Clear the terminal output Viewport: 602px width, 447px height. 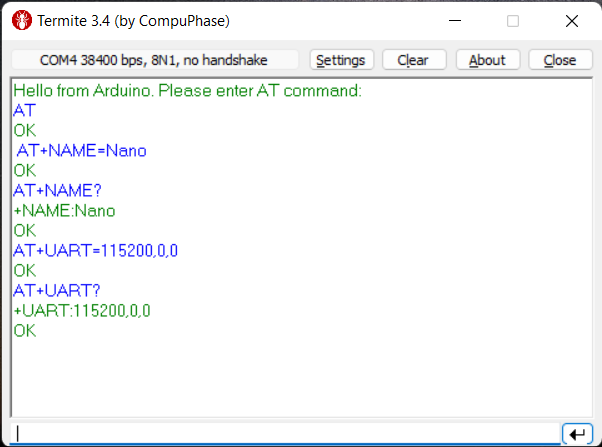tap(414, 60)
